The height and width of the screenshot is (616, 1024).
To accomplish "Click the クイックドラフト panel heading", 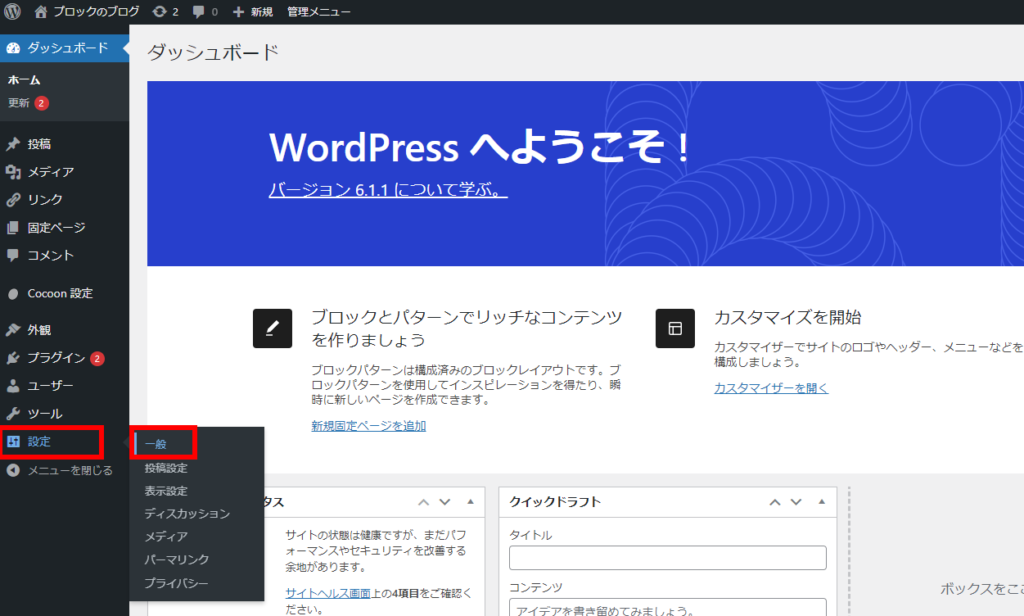I will 555,502.
